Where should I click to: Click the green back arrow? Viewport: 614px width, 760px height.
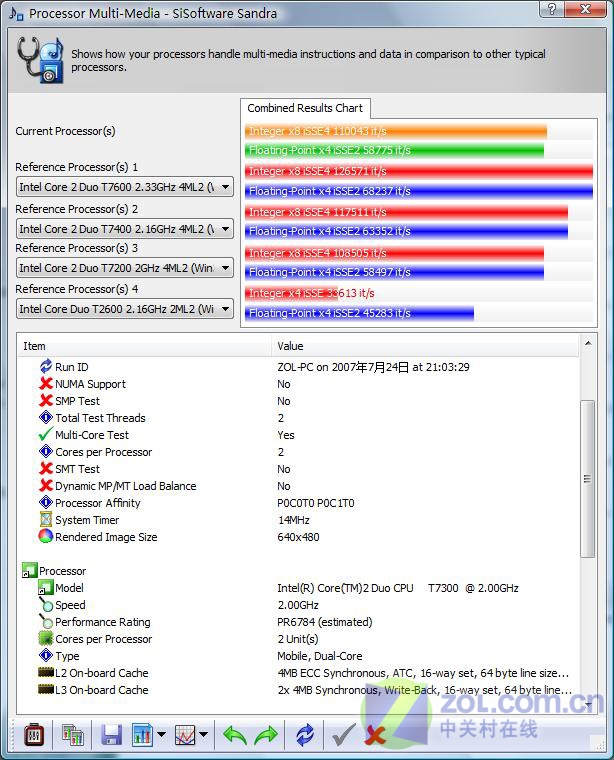235,735
